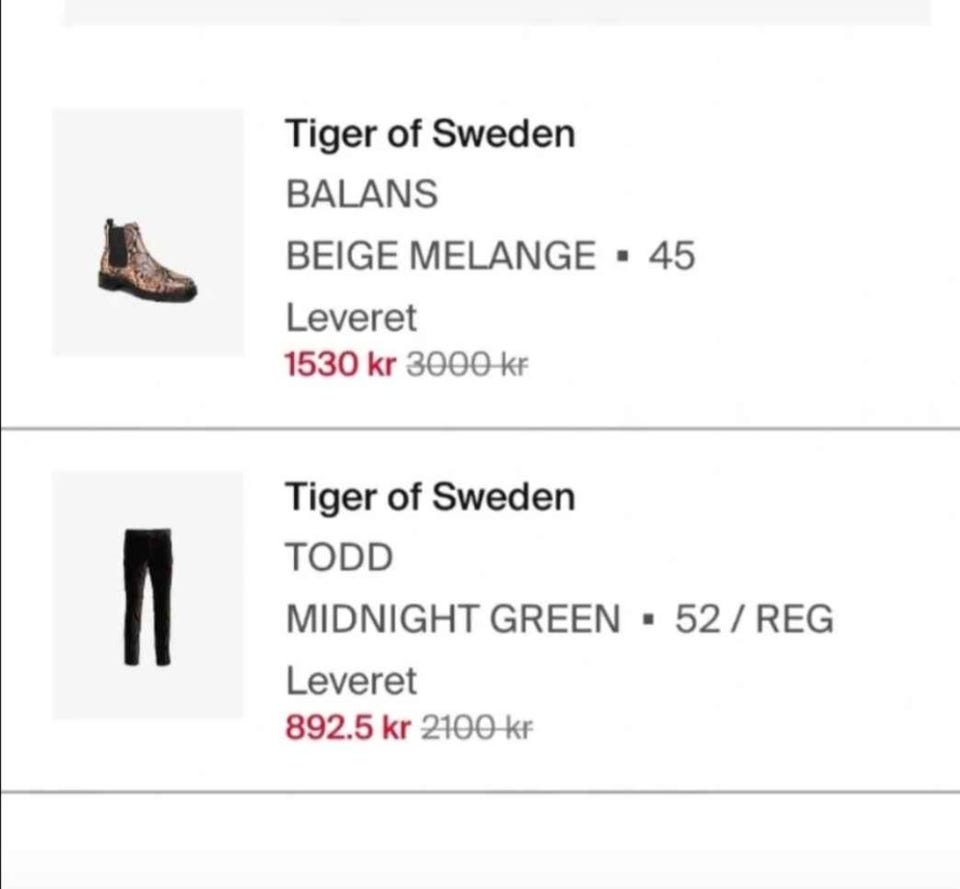Image resolution: width=960 pixels, height=889 pixels.
Task: Open the TODD trousers product thumbnail
Action: click(x=148, y=595)
